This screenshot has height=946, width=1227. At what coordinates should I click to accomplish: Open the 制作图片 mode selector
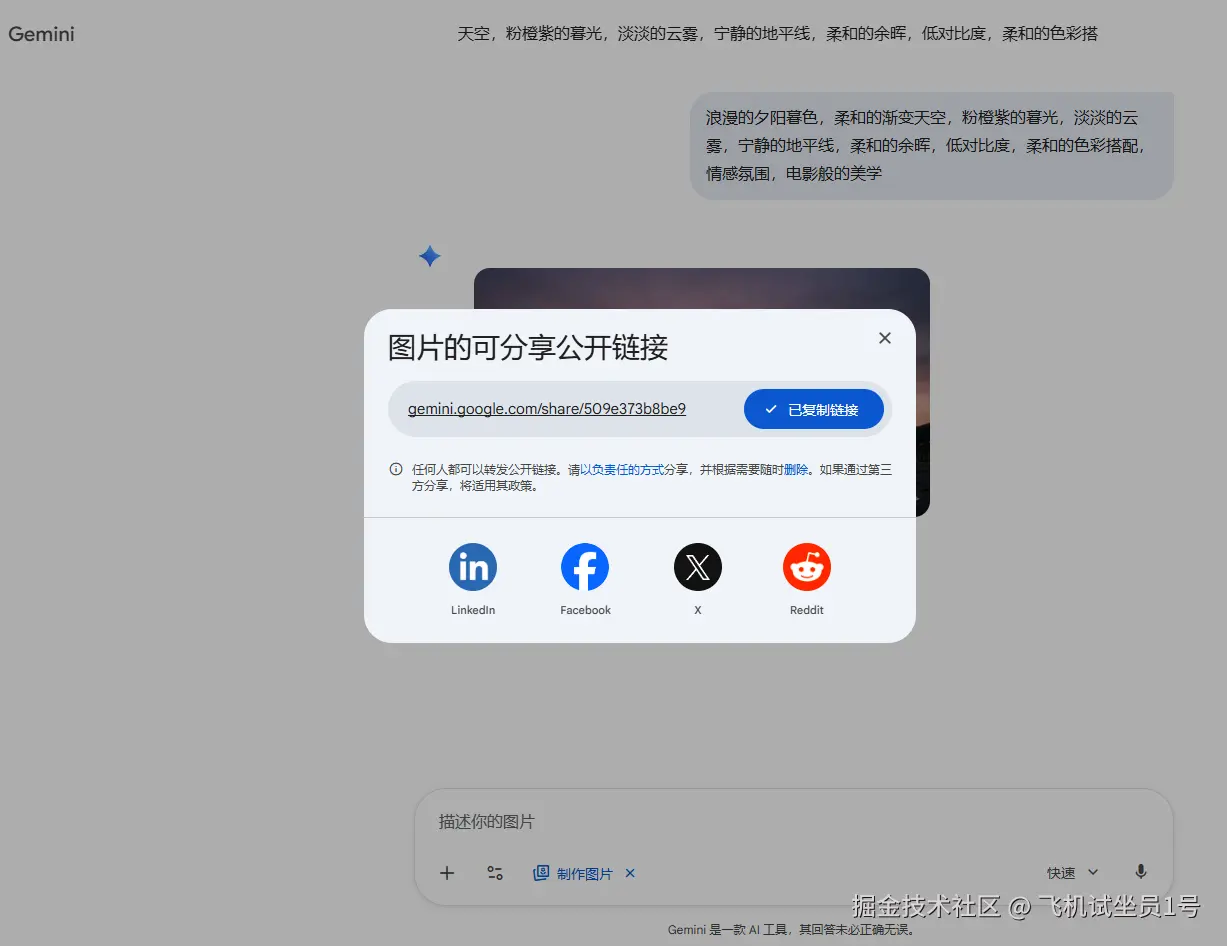pyautogui.click(x=574, y=873)
